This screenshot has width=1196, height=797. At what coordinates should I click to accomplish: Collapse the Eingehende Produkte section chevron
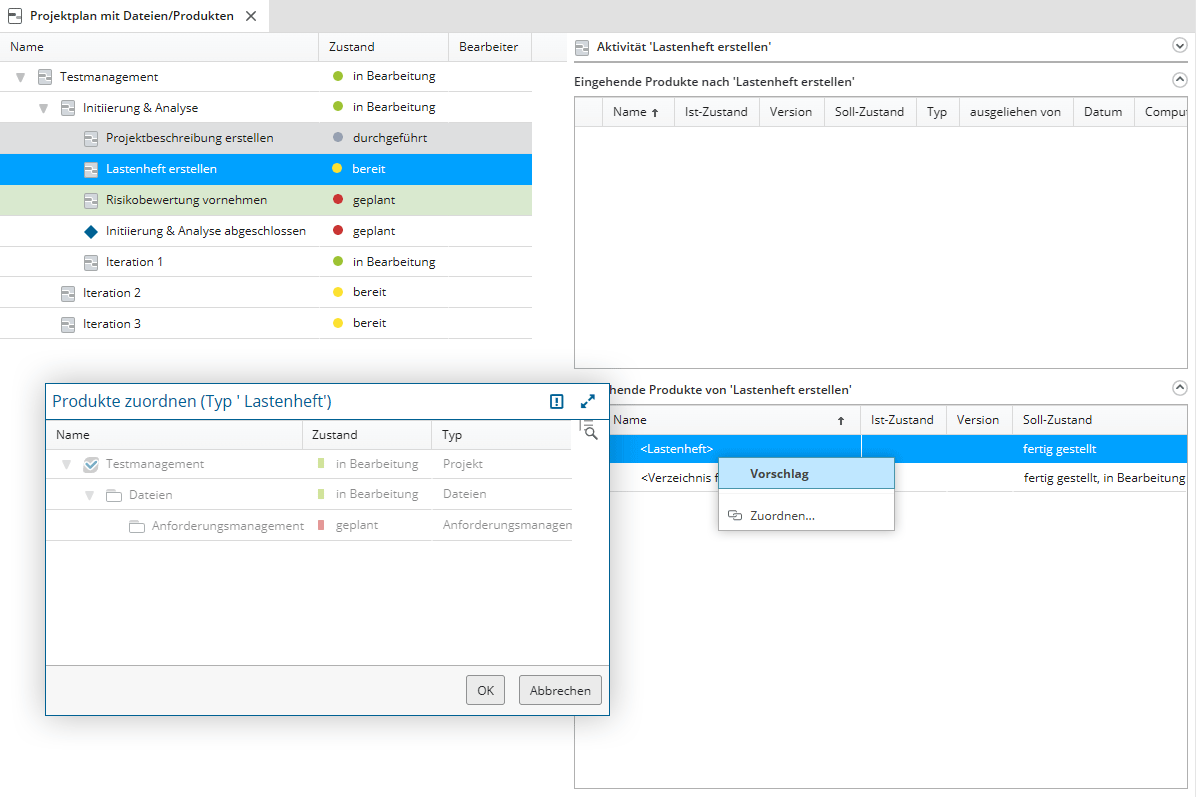click(1179, 80)
